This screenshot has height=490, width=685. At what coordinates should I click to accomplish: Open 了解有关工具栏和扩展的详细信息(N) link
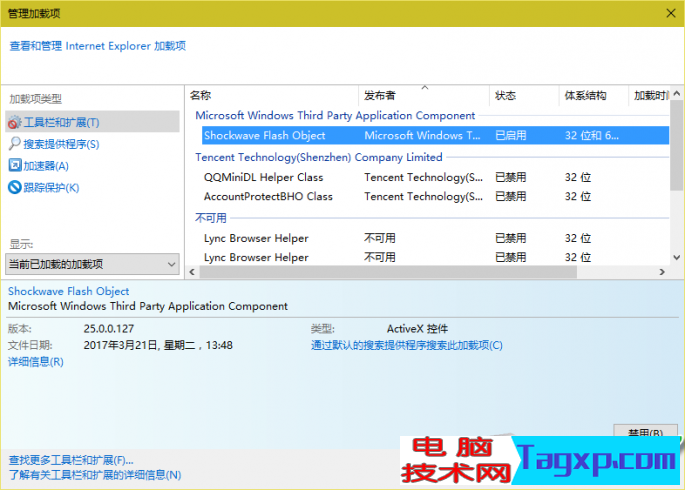point(95,475)
